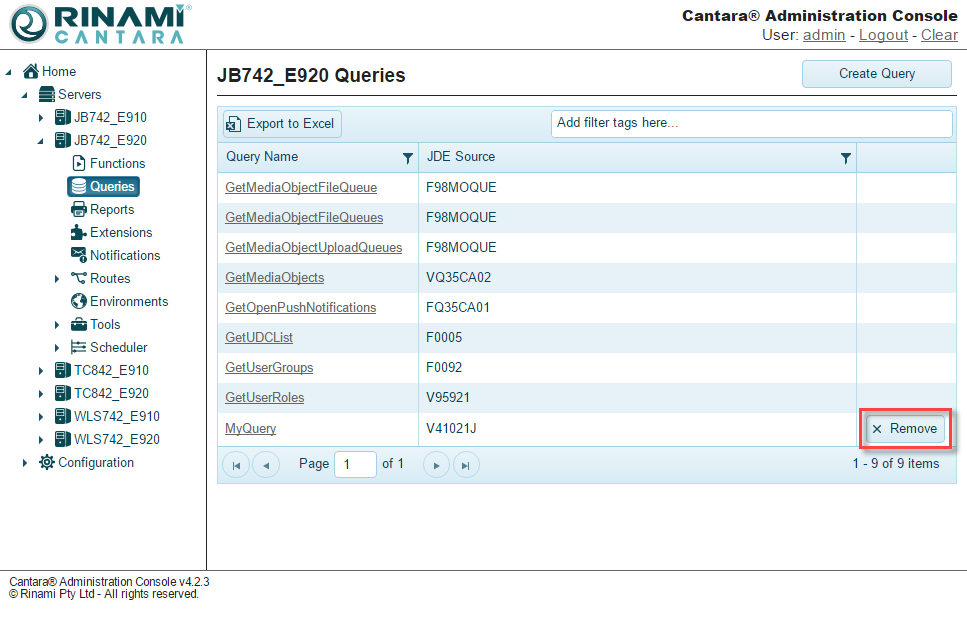967x619 pixels.
Task: Open Extensions in the navigation tree
Action: click(x=121, y=232)
